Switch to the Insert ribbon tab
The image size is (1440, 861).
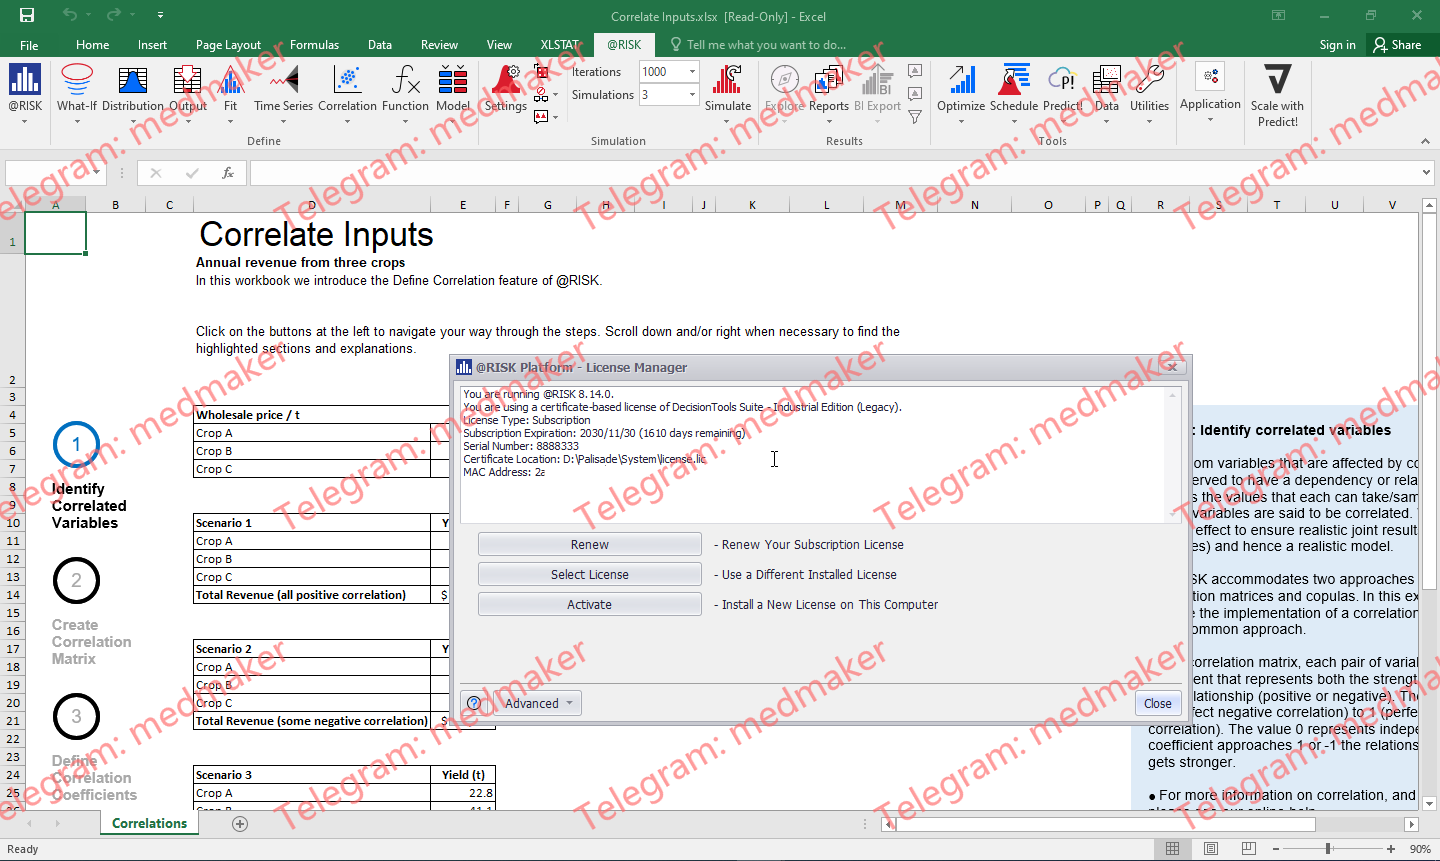[152, 45]
